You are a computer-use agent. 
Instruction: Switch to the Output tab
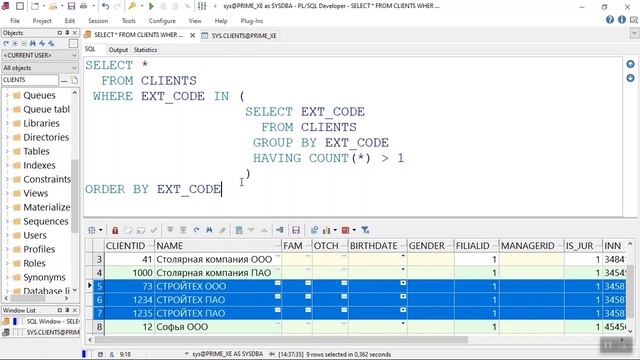(x=118, y=50)
